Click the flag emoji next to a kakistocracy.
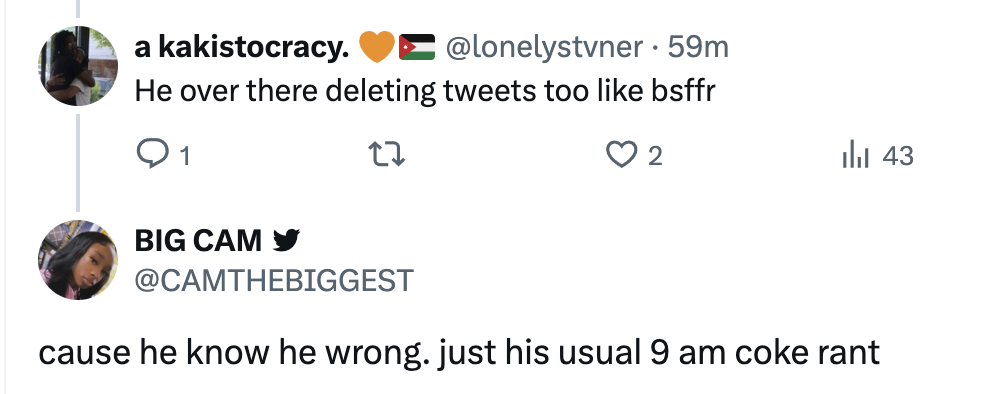 click(417, 47)
